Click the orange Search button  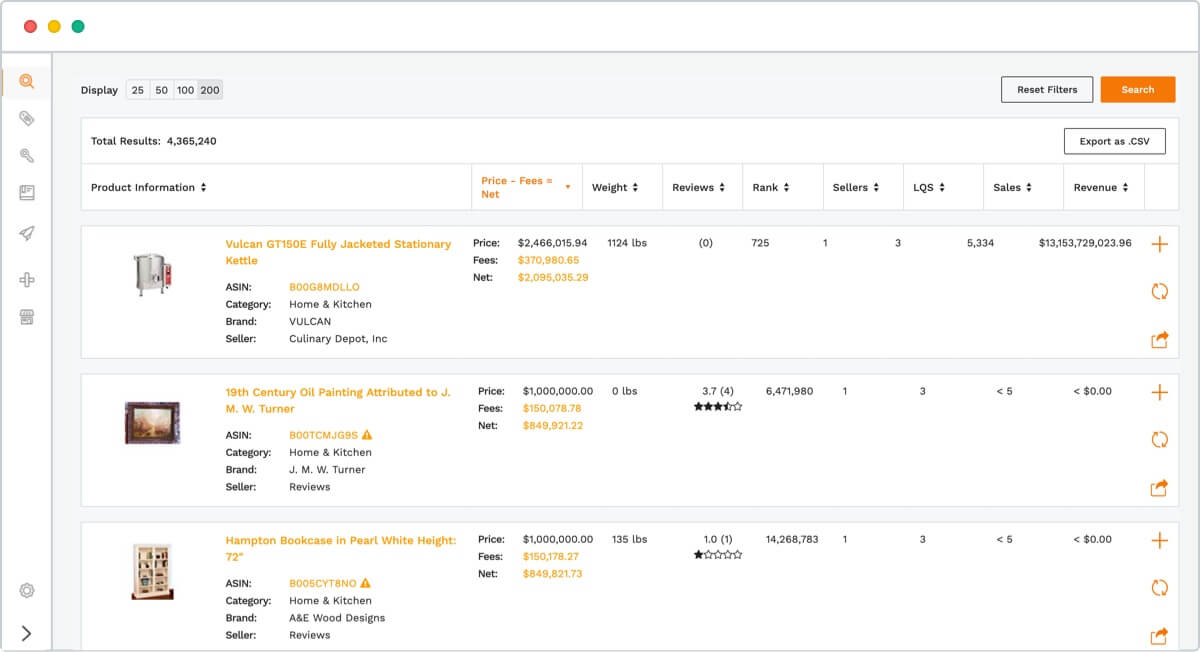point(1138,90)
